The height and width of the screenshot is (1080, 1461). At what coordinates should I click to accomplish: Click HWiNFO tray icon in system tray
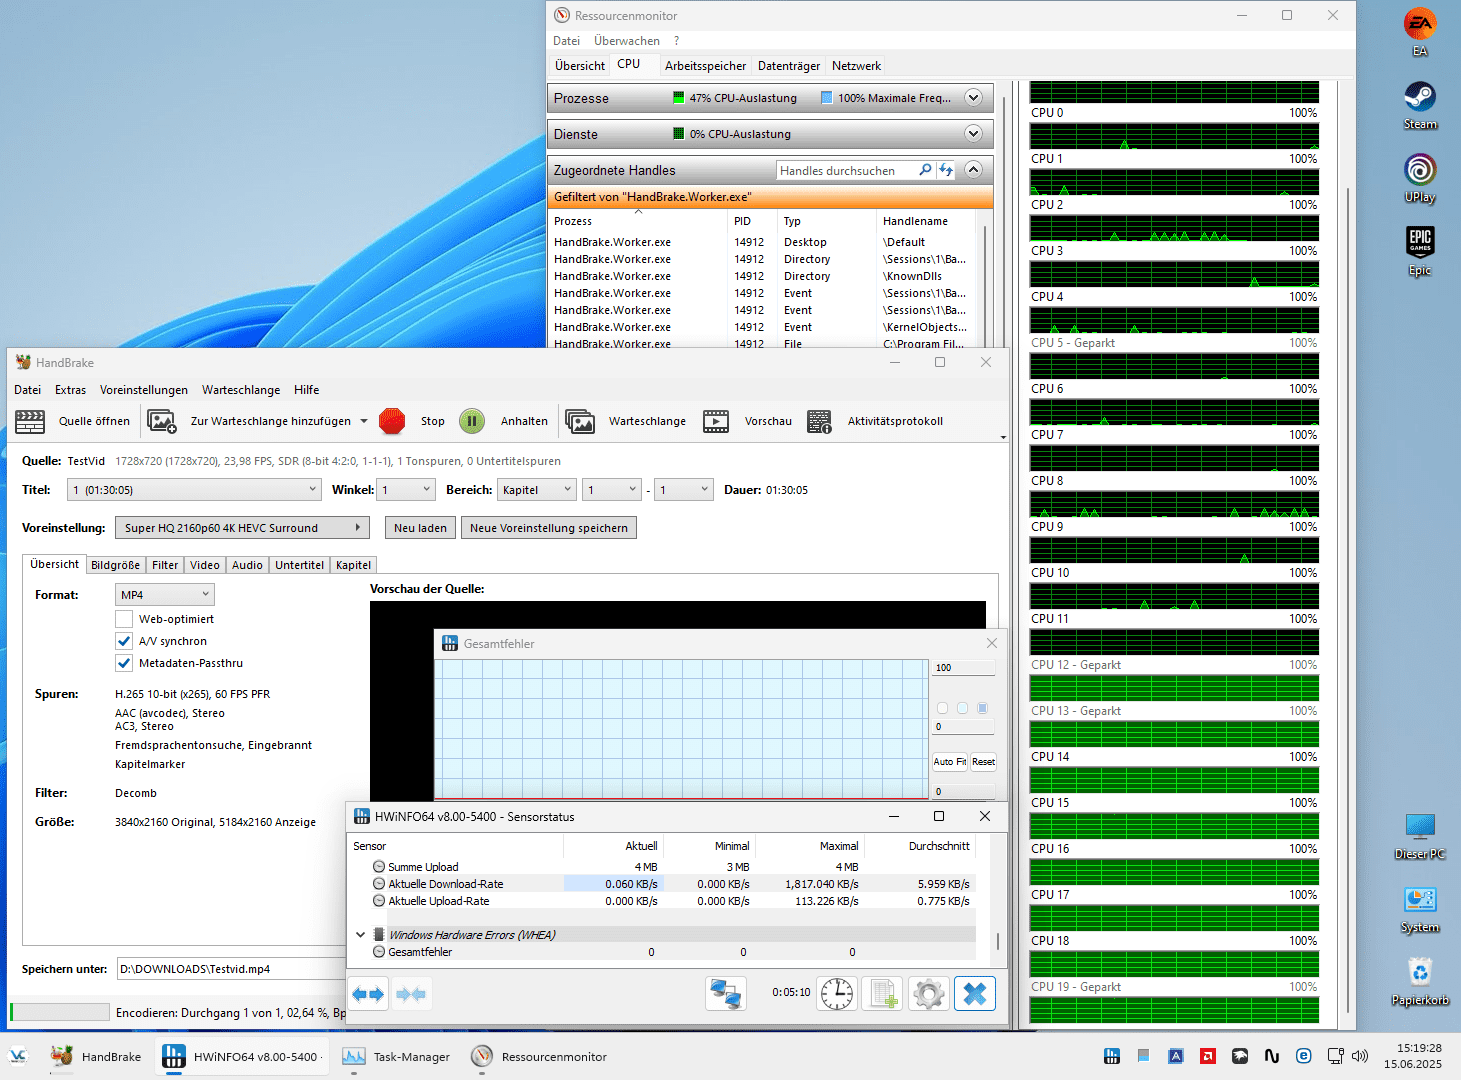[x=1112, y=1056]
